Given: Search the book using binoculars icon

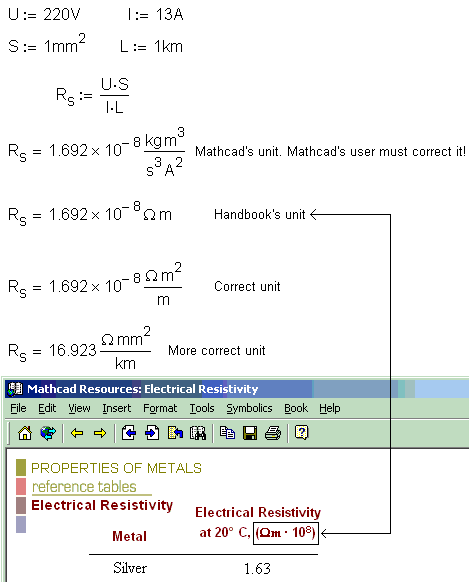Looking at the screenshot, I should pyautogui.click(x=198, y=433).
